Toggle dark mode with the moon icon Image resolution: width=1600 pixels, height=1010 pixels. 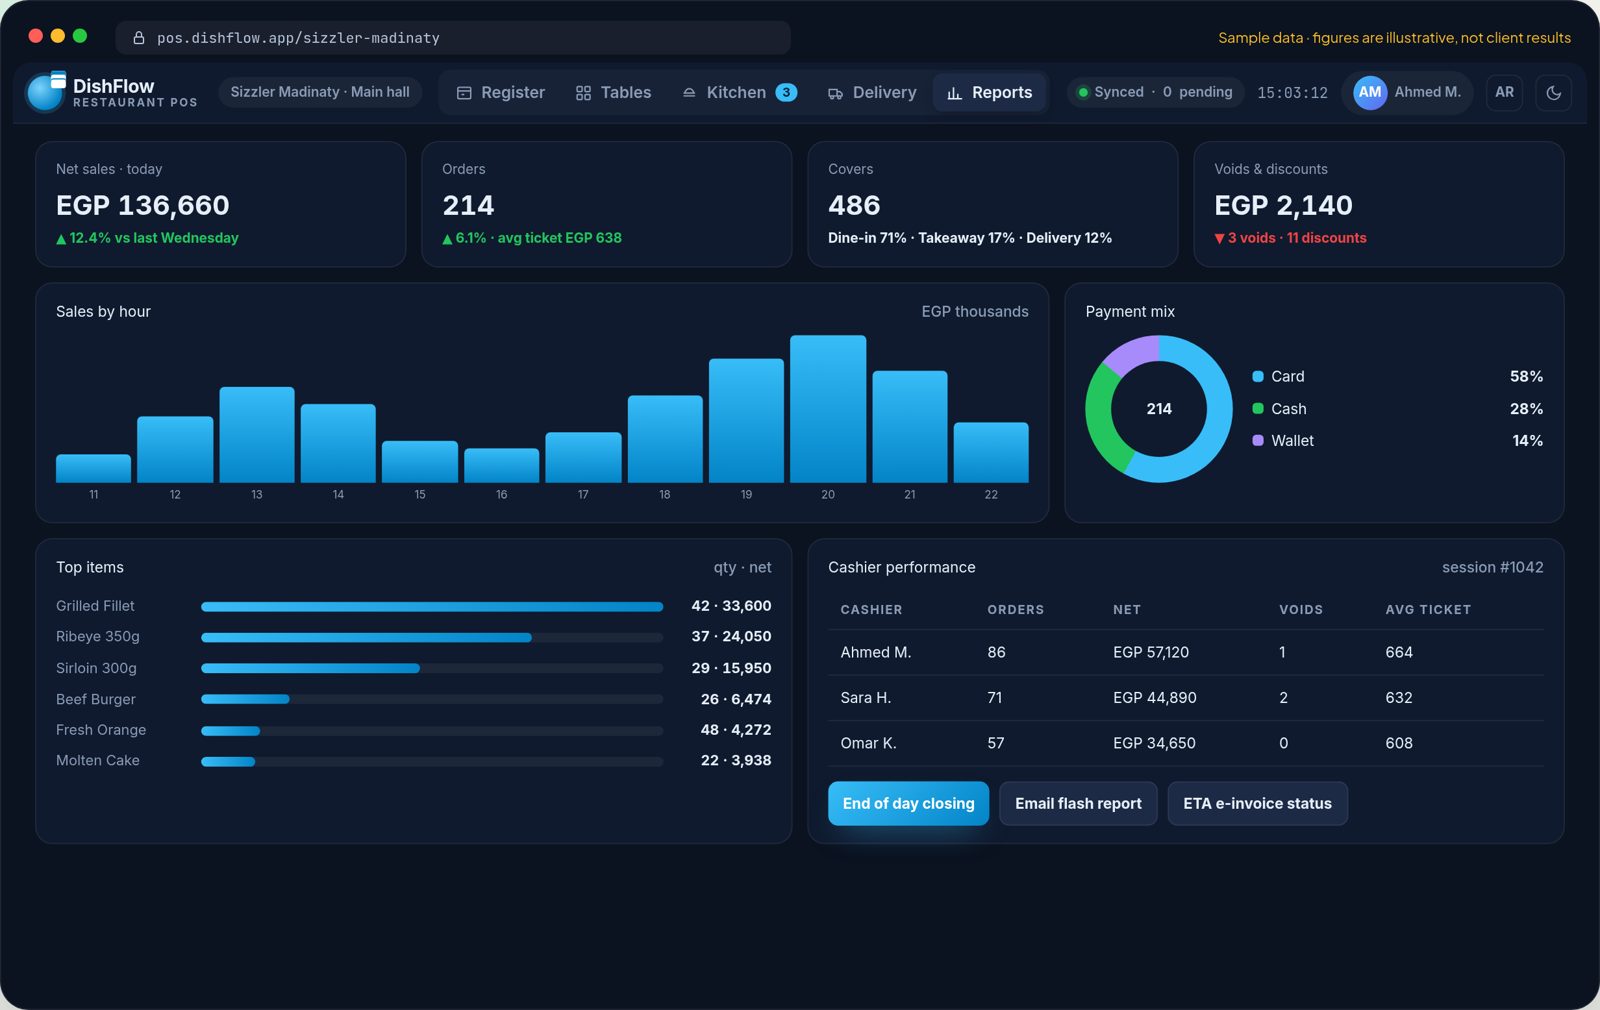[1553, 92]
